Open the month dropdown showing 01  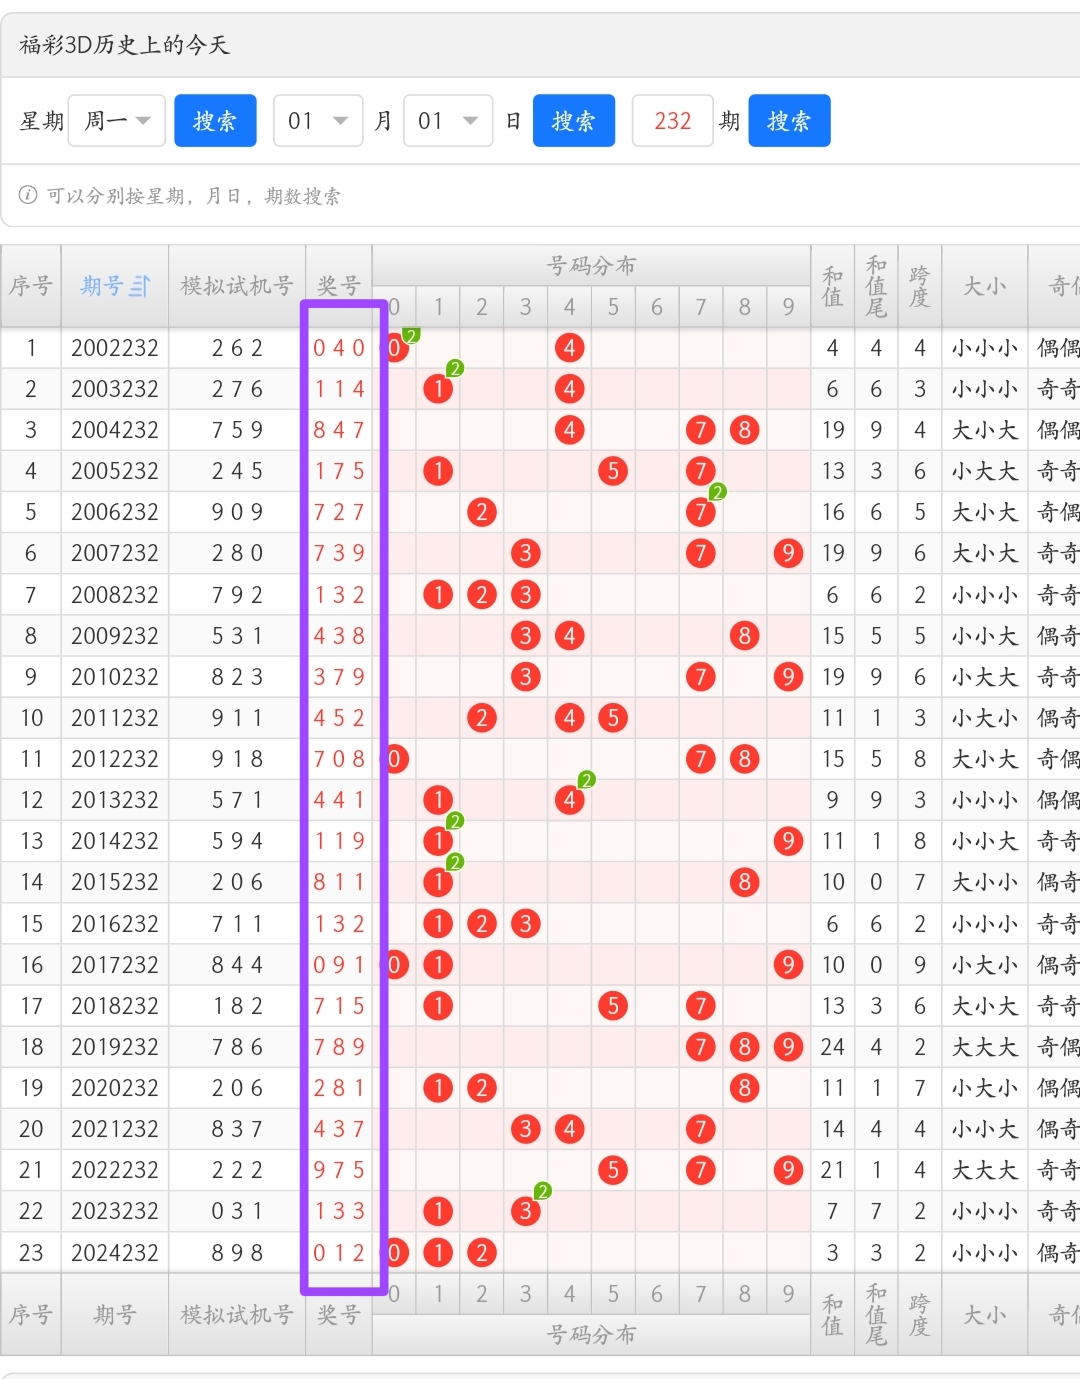coord(318,121)
